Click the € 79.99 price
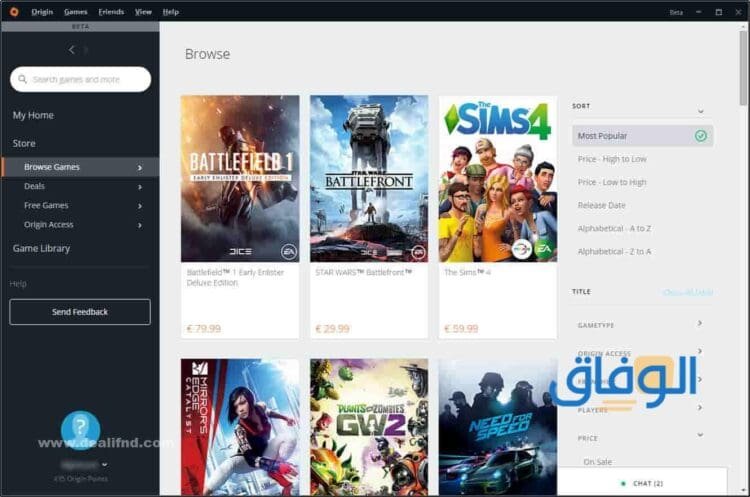 click(x=203, y=329)
